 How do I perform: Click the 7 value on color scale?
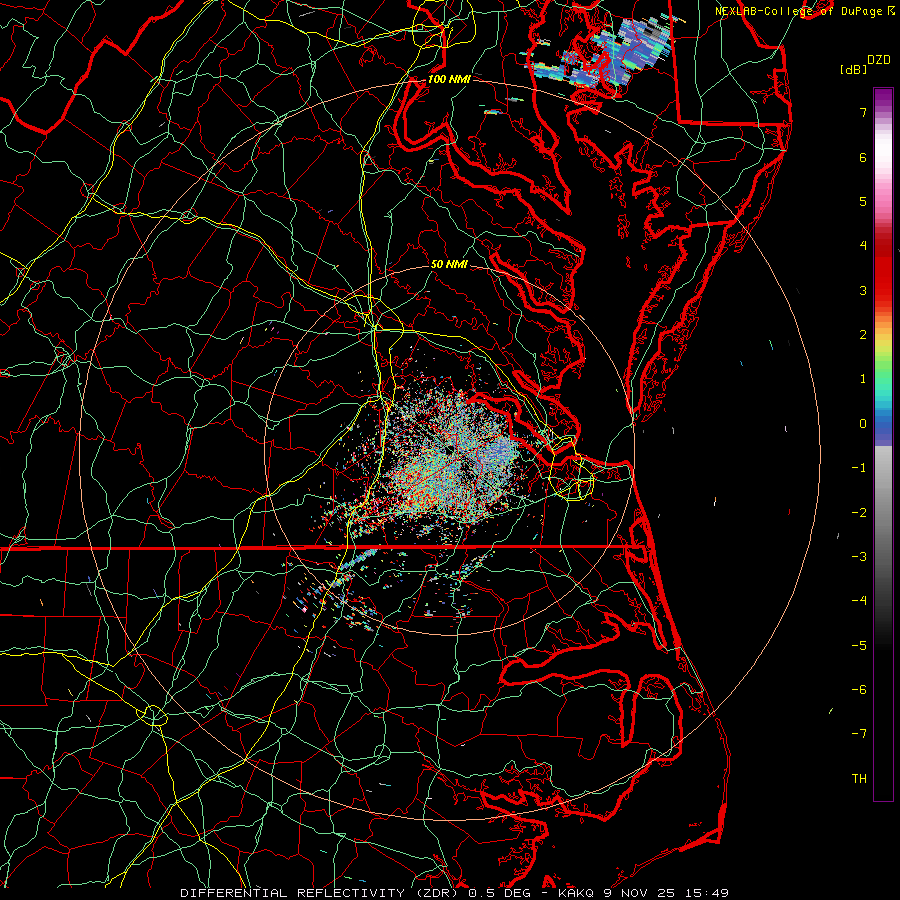863,112
